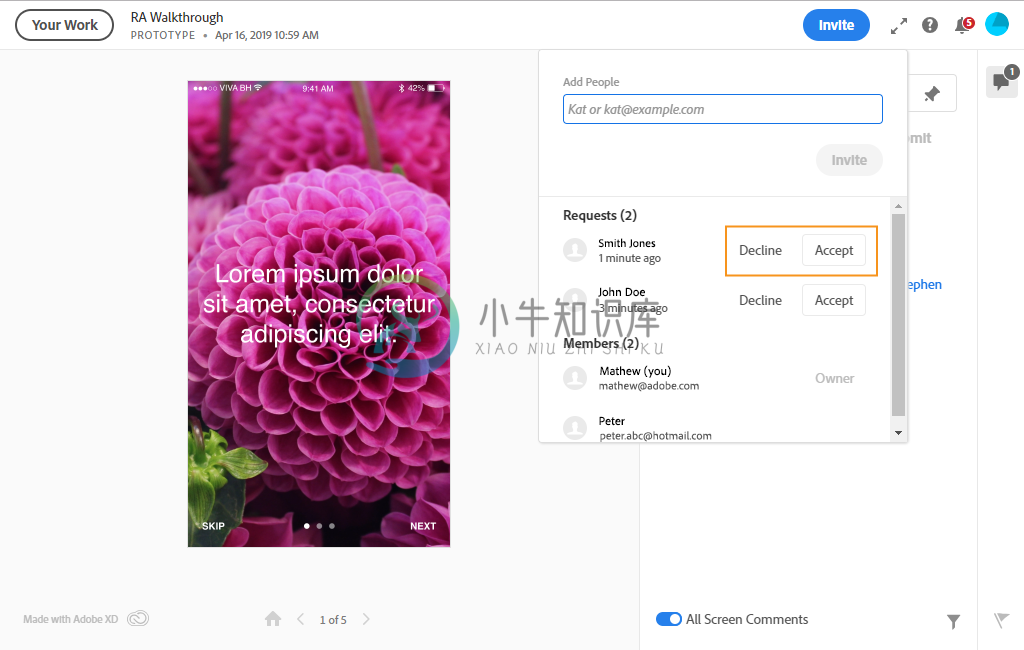Decline John Doe request
Screen dimensions: 1024x650
pos(760,301)
